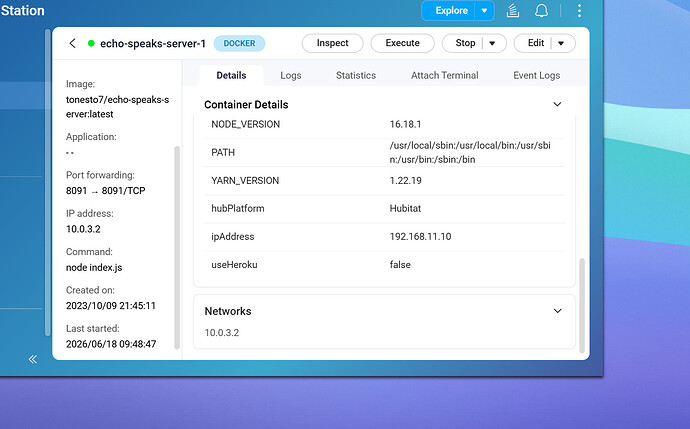The image size is (690, 429).
Task: Click the useHeroku variable name
Action: coord(234,265)
